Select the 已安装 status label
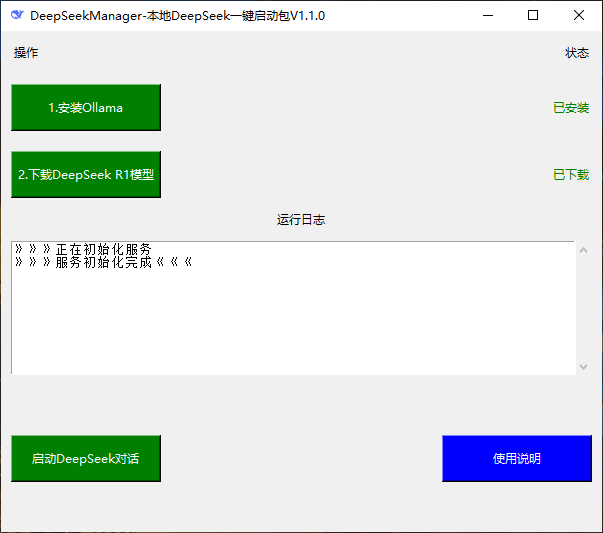Viewport: 603px width, 533px height. tap(571, 108)
